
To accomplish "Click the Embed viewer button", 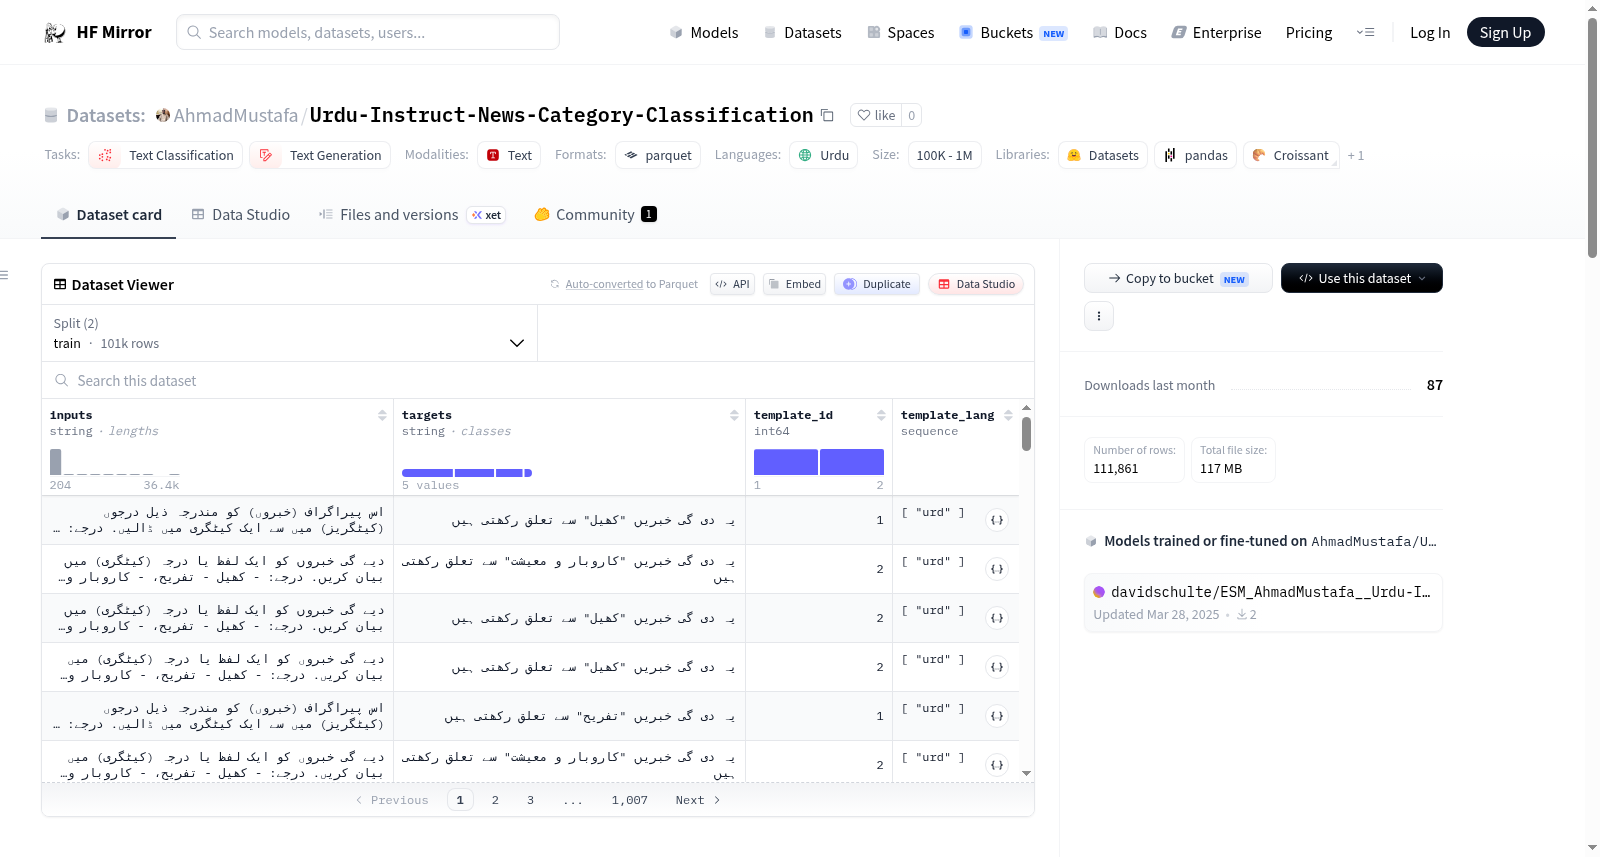I will coord(795,284).
